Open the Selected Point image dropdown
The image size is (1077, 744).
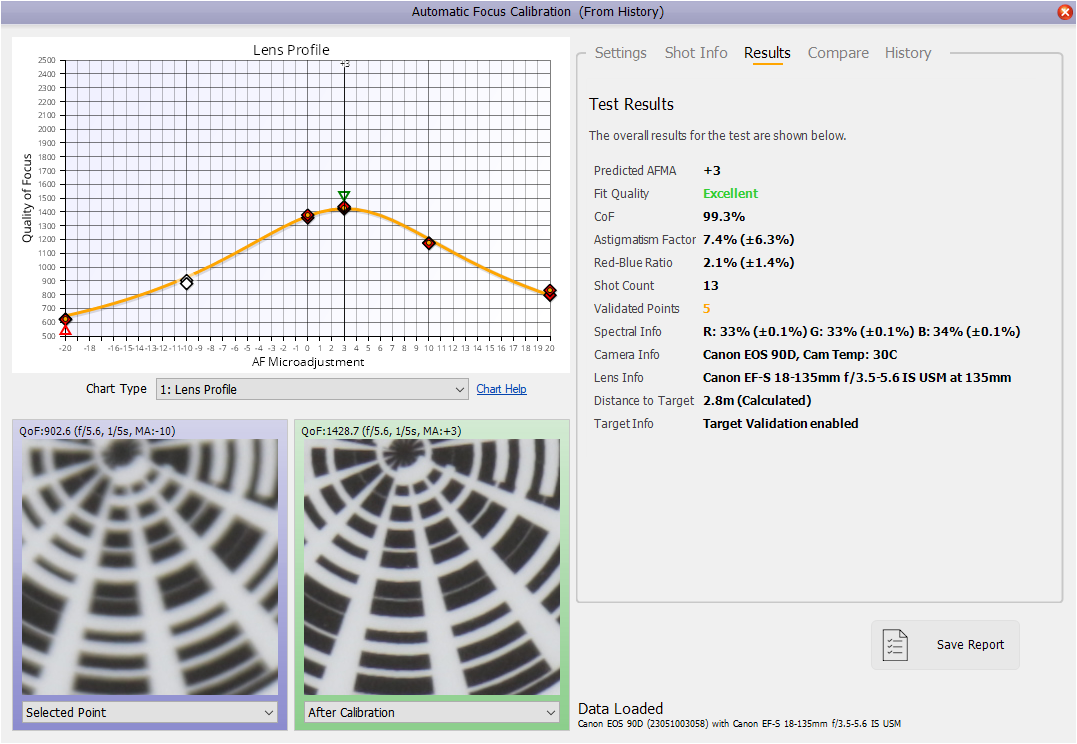click(x=150, y=712)
